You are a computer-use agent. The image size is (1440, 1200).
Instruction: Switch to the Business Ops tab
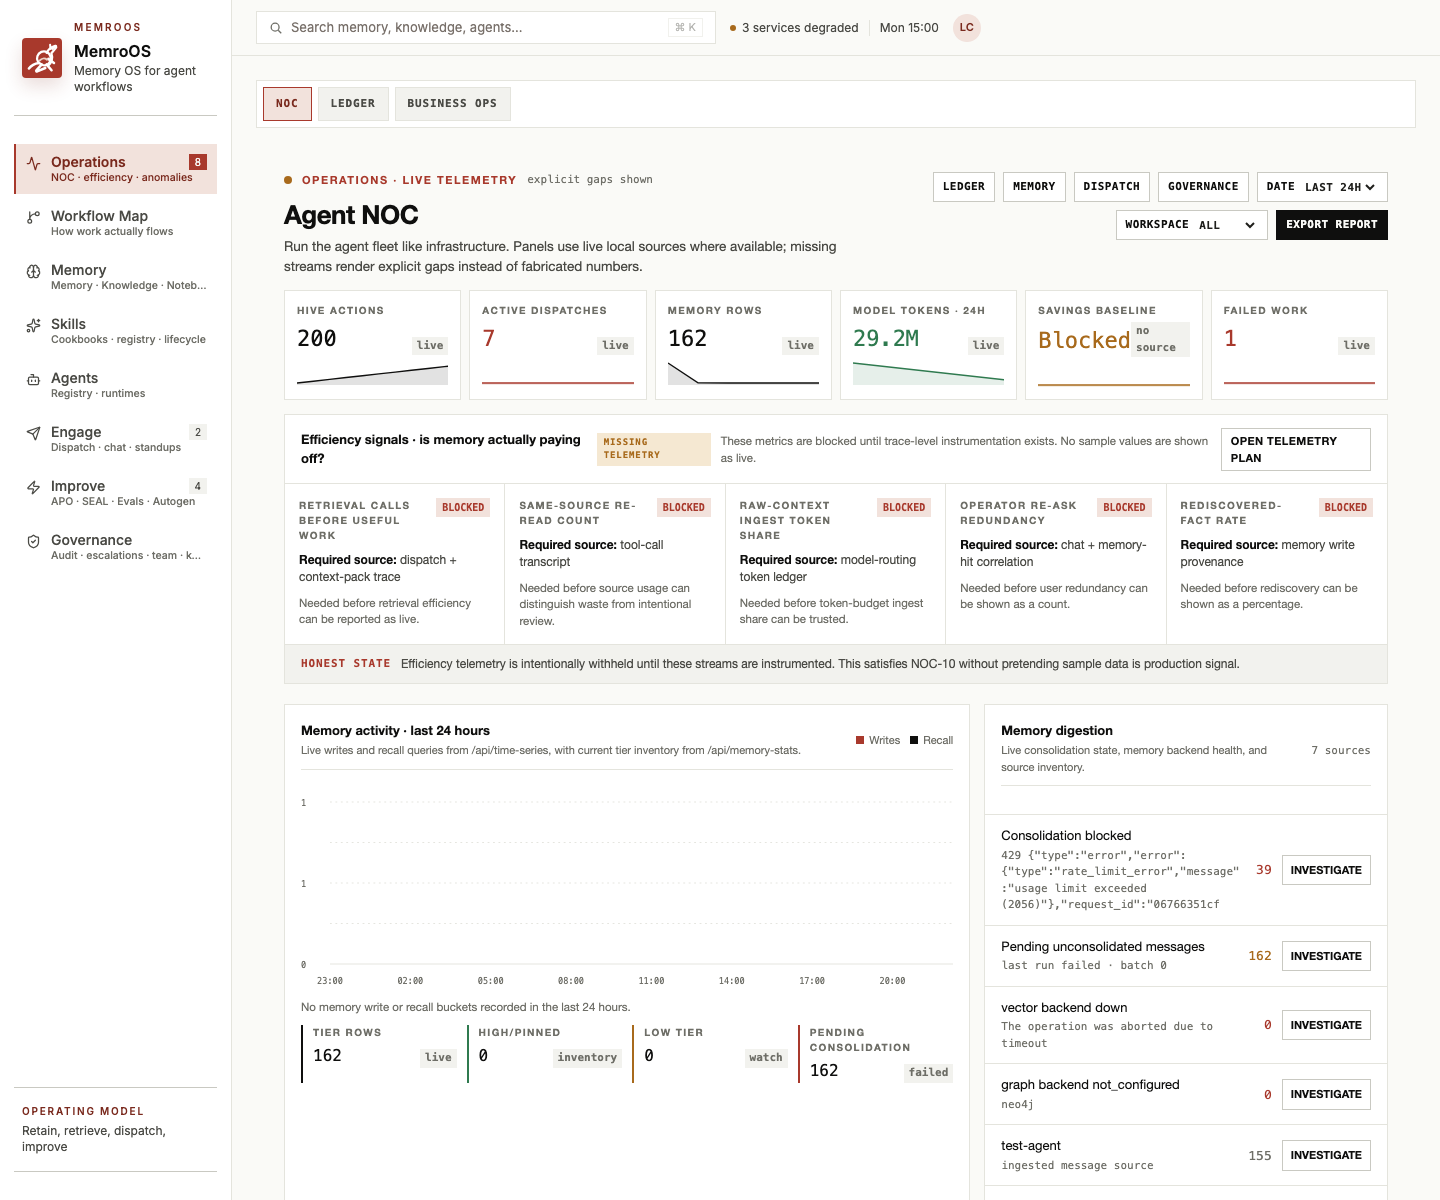click(452, 104)
